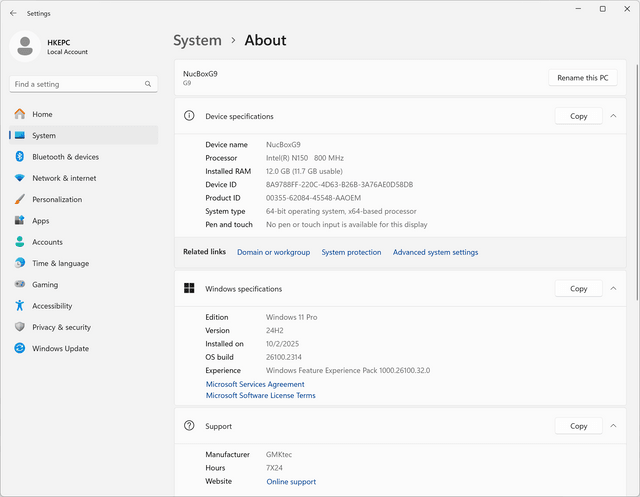Click the Windows logo beside Windows specifications
This screenshot has width=640, height=497.
pos(189,288)
